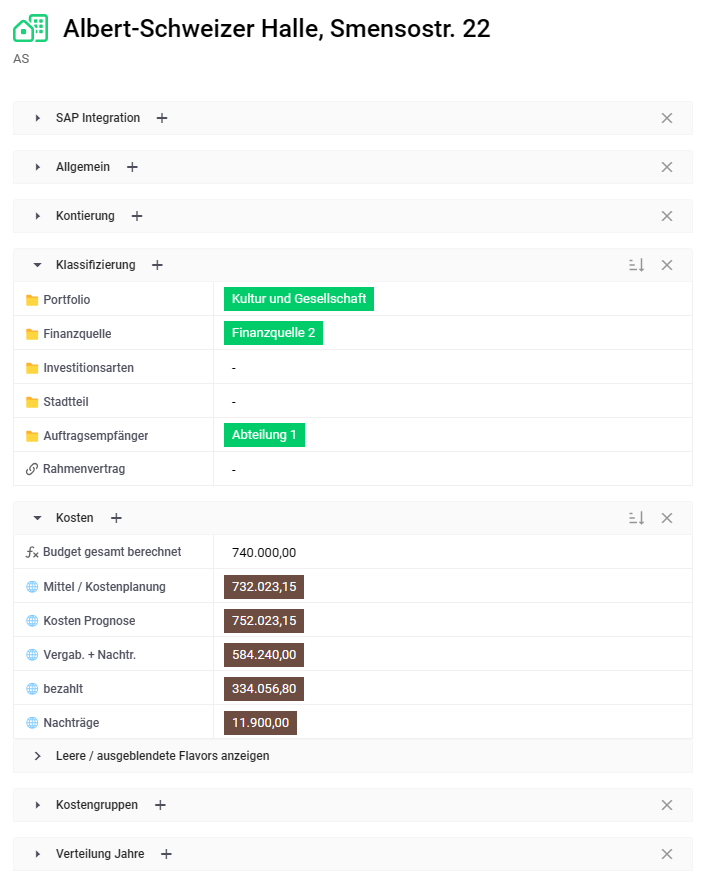Image resolution: width=711 pixels, height=874 pixels.
Task: Click the globe icon for Nachträge
Action: pyautogui.click(x=32, y=723)
